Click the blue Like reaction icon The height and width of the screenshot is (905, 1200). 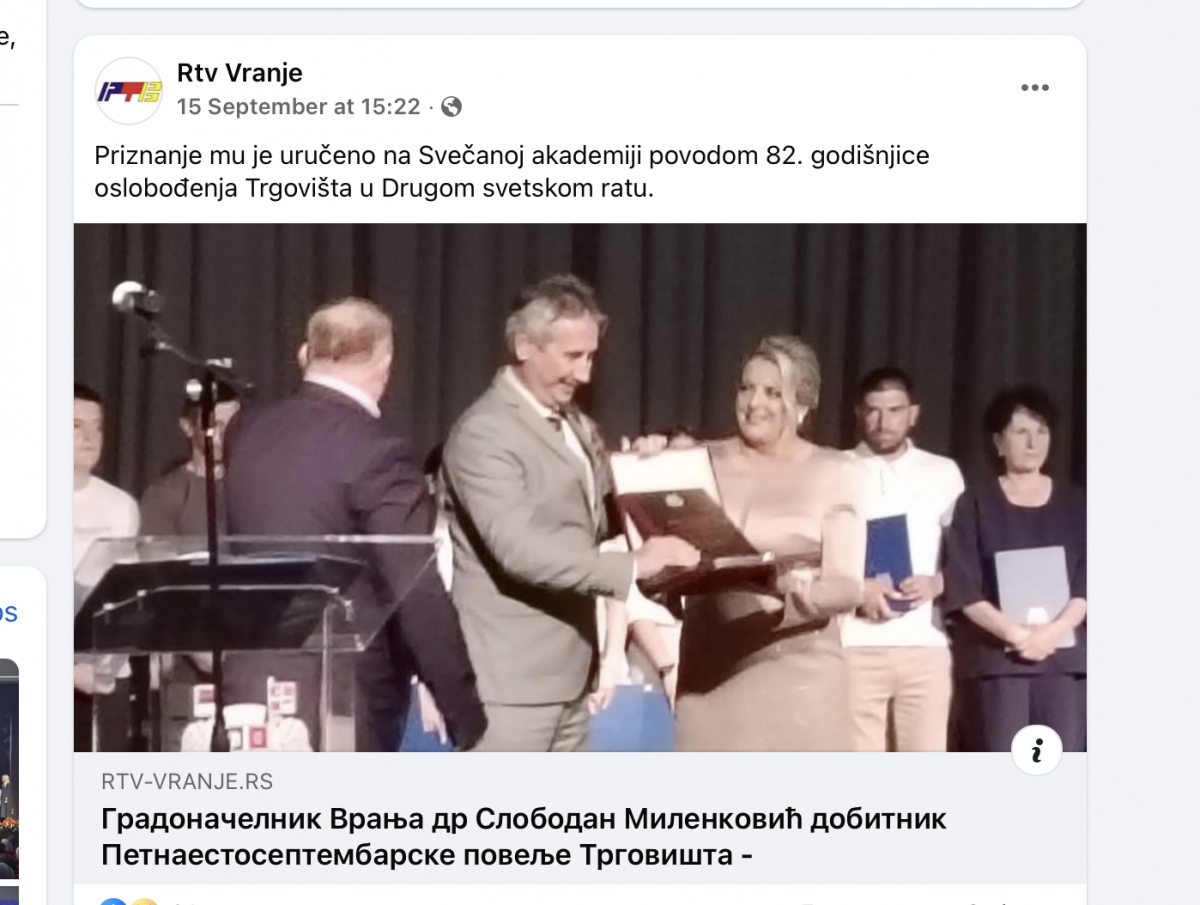112,902
